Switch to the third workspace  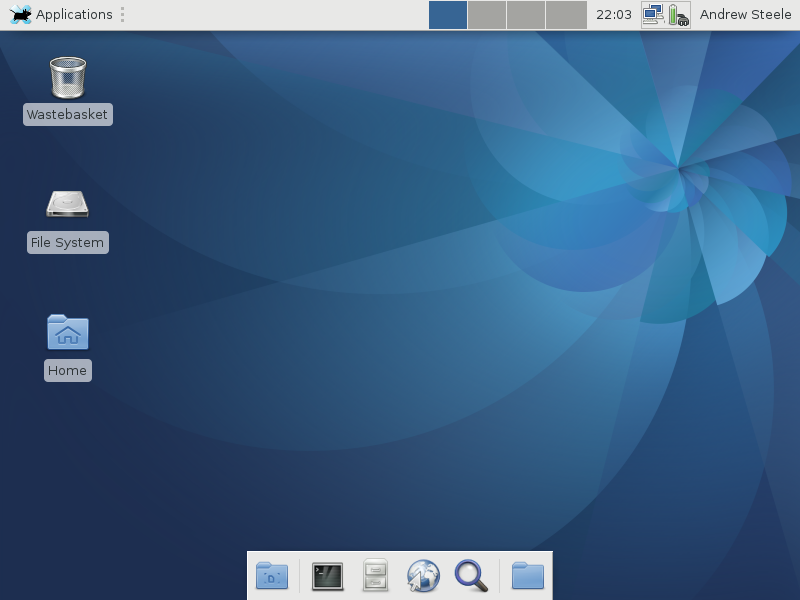(x=526, y=15)
